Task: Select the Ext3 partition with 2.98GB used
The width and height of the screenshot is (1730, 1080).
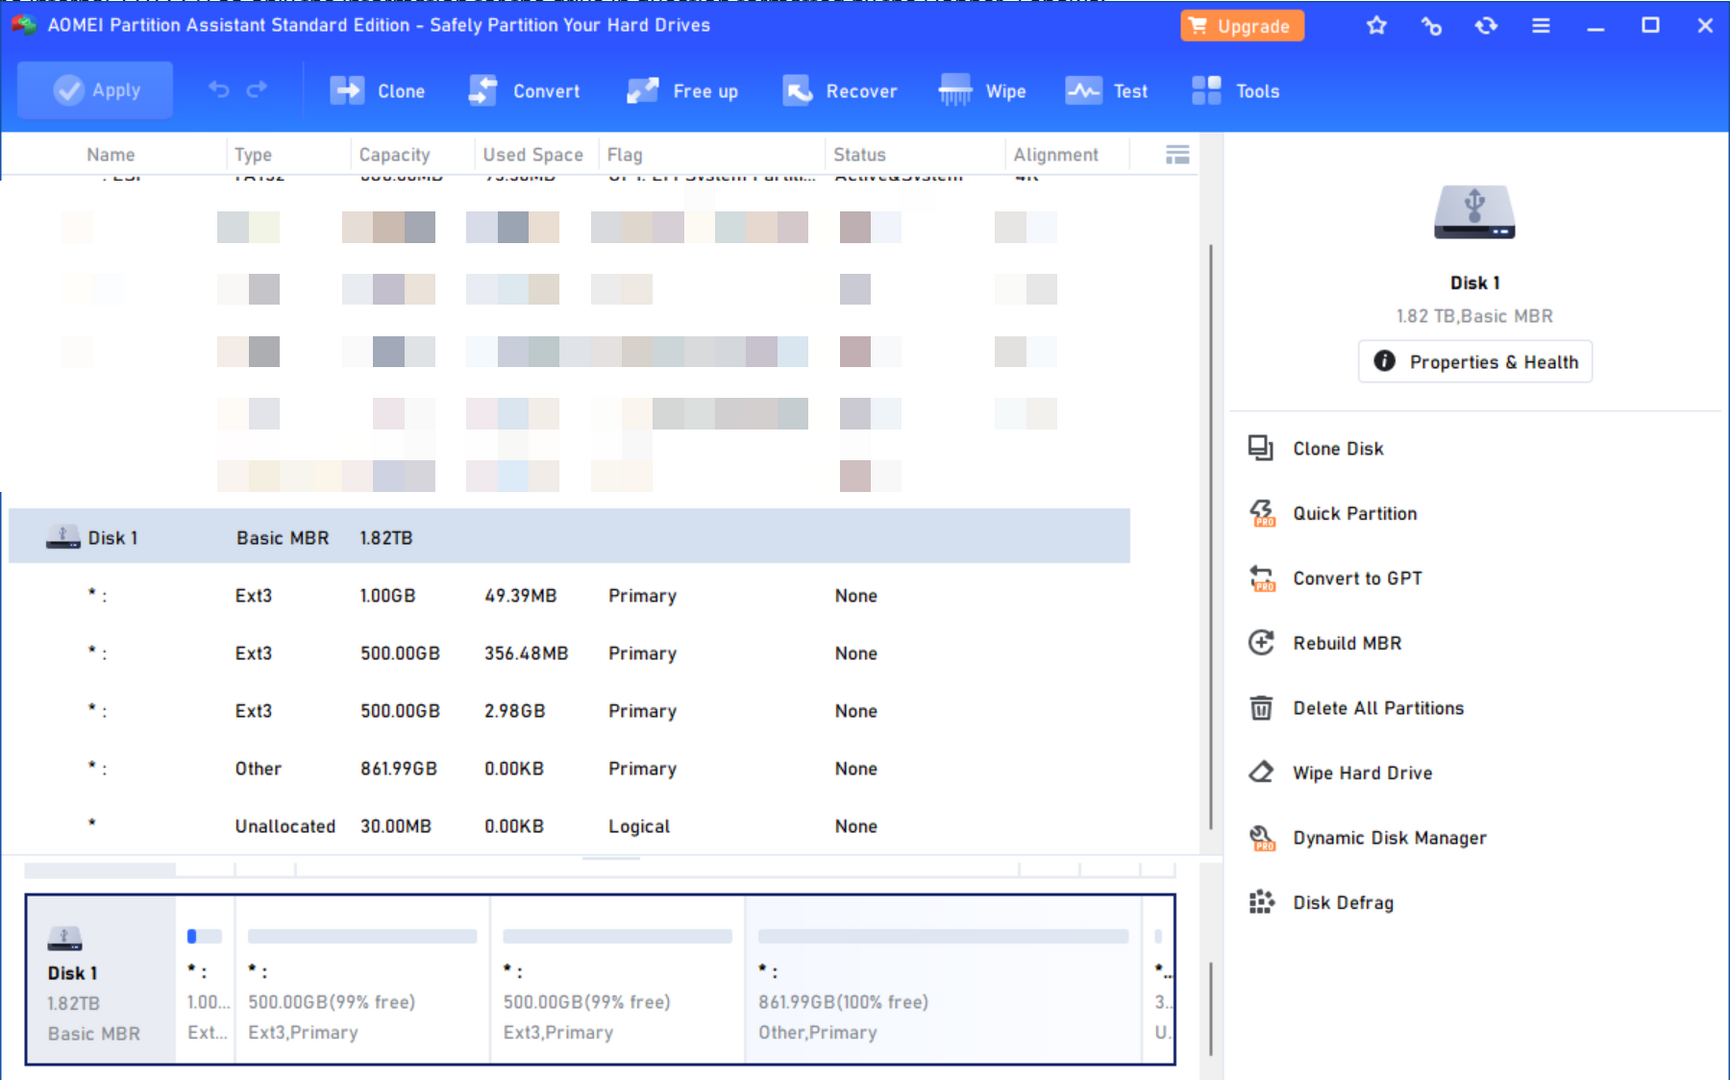Action: [x=569, y=711]
